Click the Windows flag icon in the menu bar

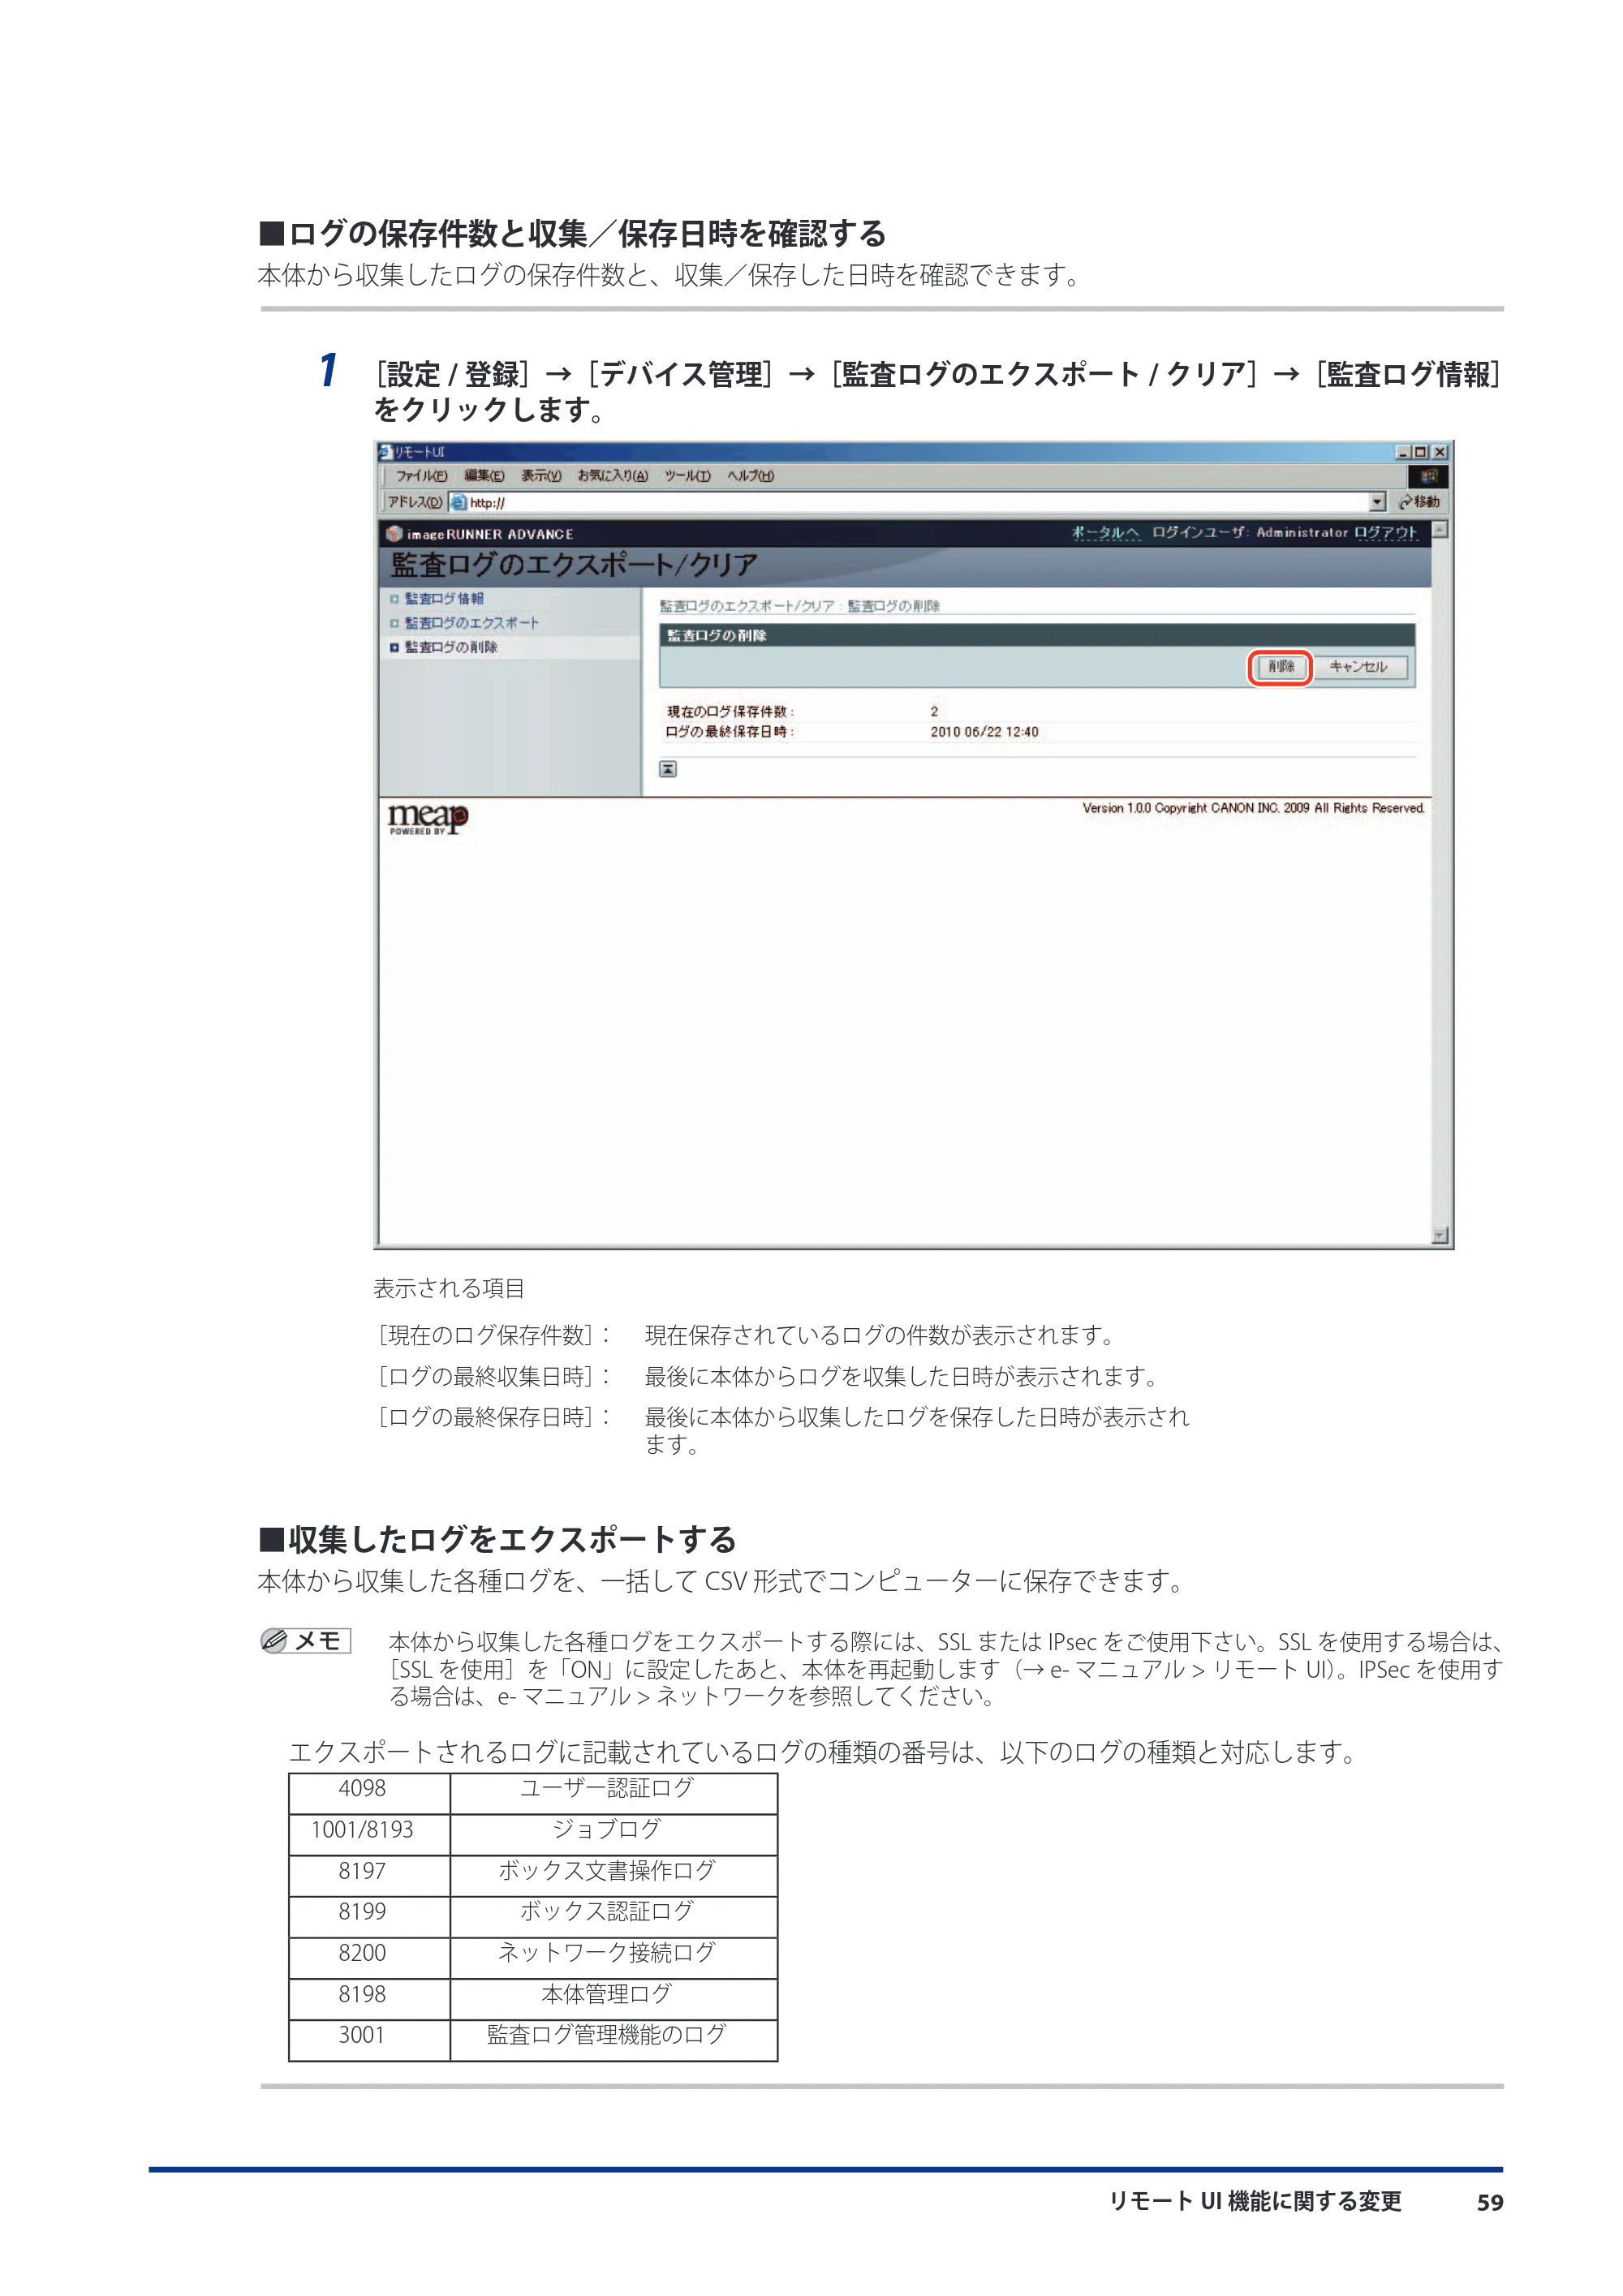click(1428, 476)
